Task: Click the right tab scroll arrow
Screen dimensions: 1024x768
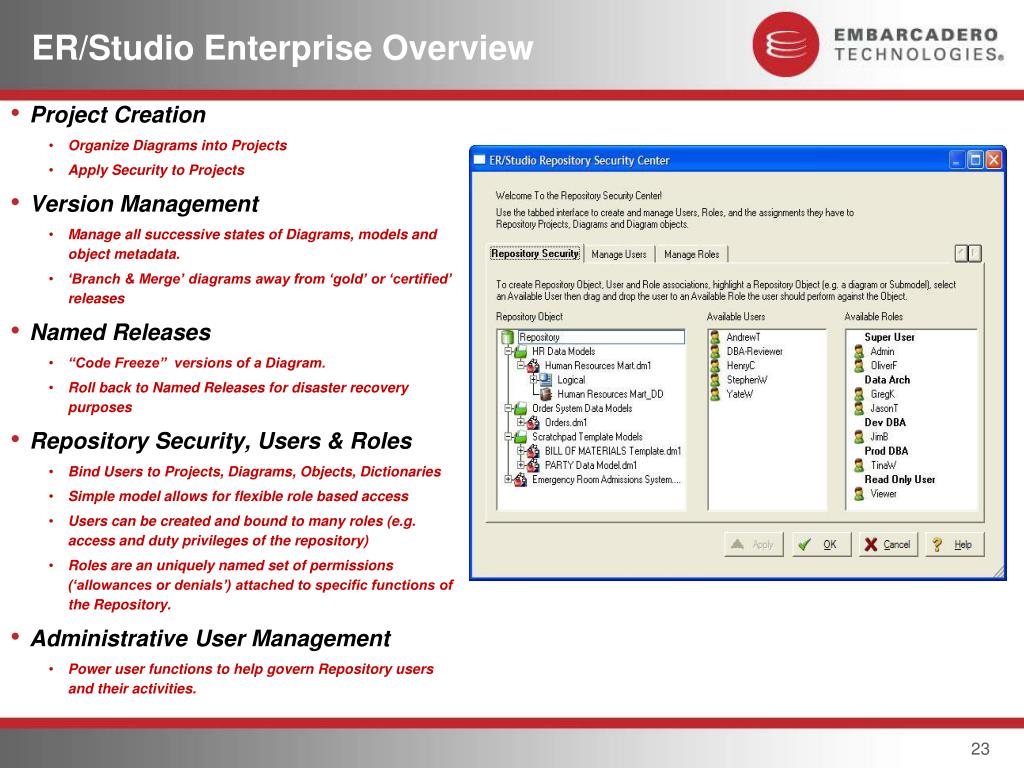Action: pos(975,253)
